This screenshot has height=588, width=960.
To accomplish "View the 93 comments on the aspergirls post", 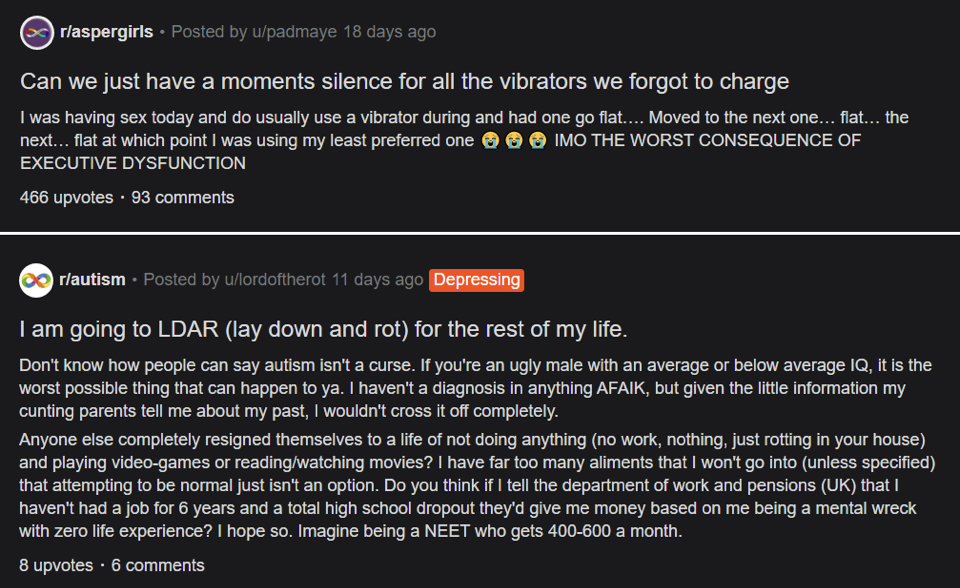I will click(183, 197).
